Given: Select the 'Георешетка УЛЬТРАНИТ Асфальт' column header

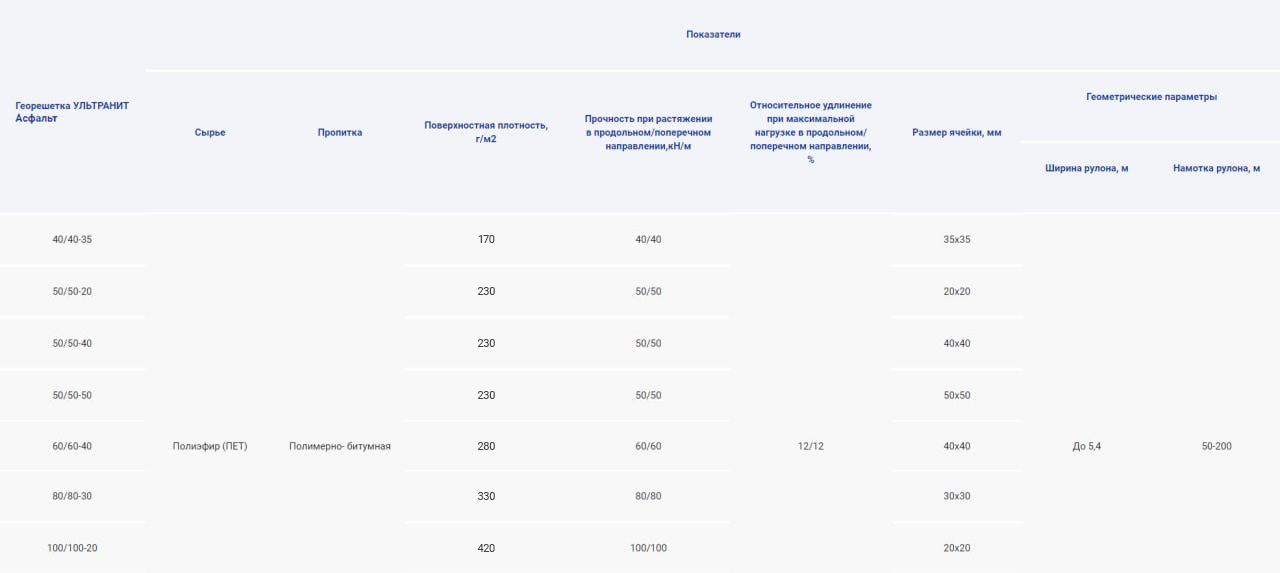Looking at the screenshot, I should [x=72, y=112].
